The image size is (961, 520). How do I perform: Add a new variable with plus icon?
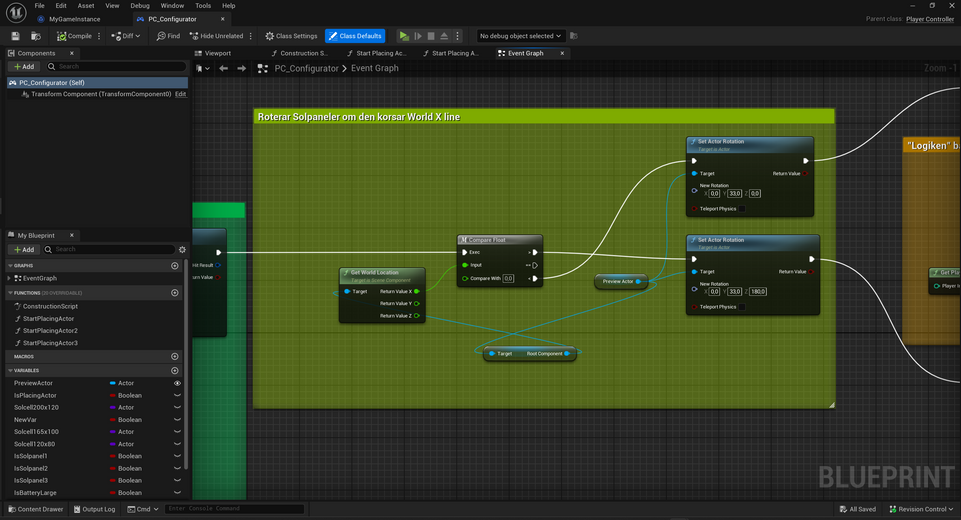click(175, 370)
